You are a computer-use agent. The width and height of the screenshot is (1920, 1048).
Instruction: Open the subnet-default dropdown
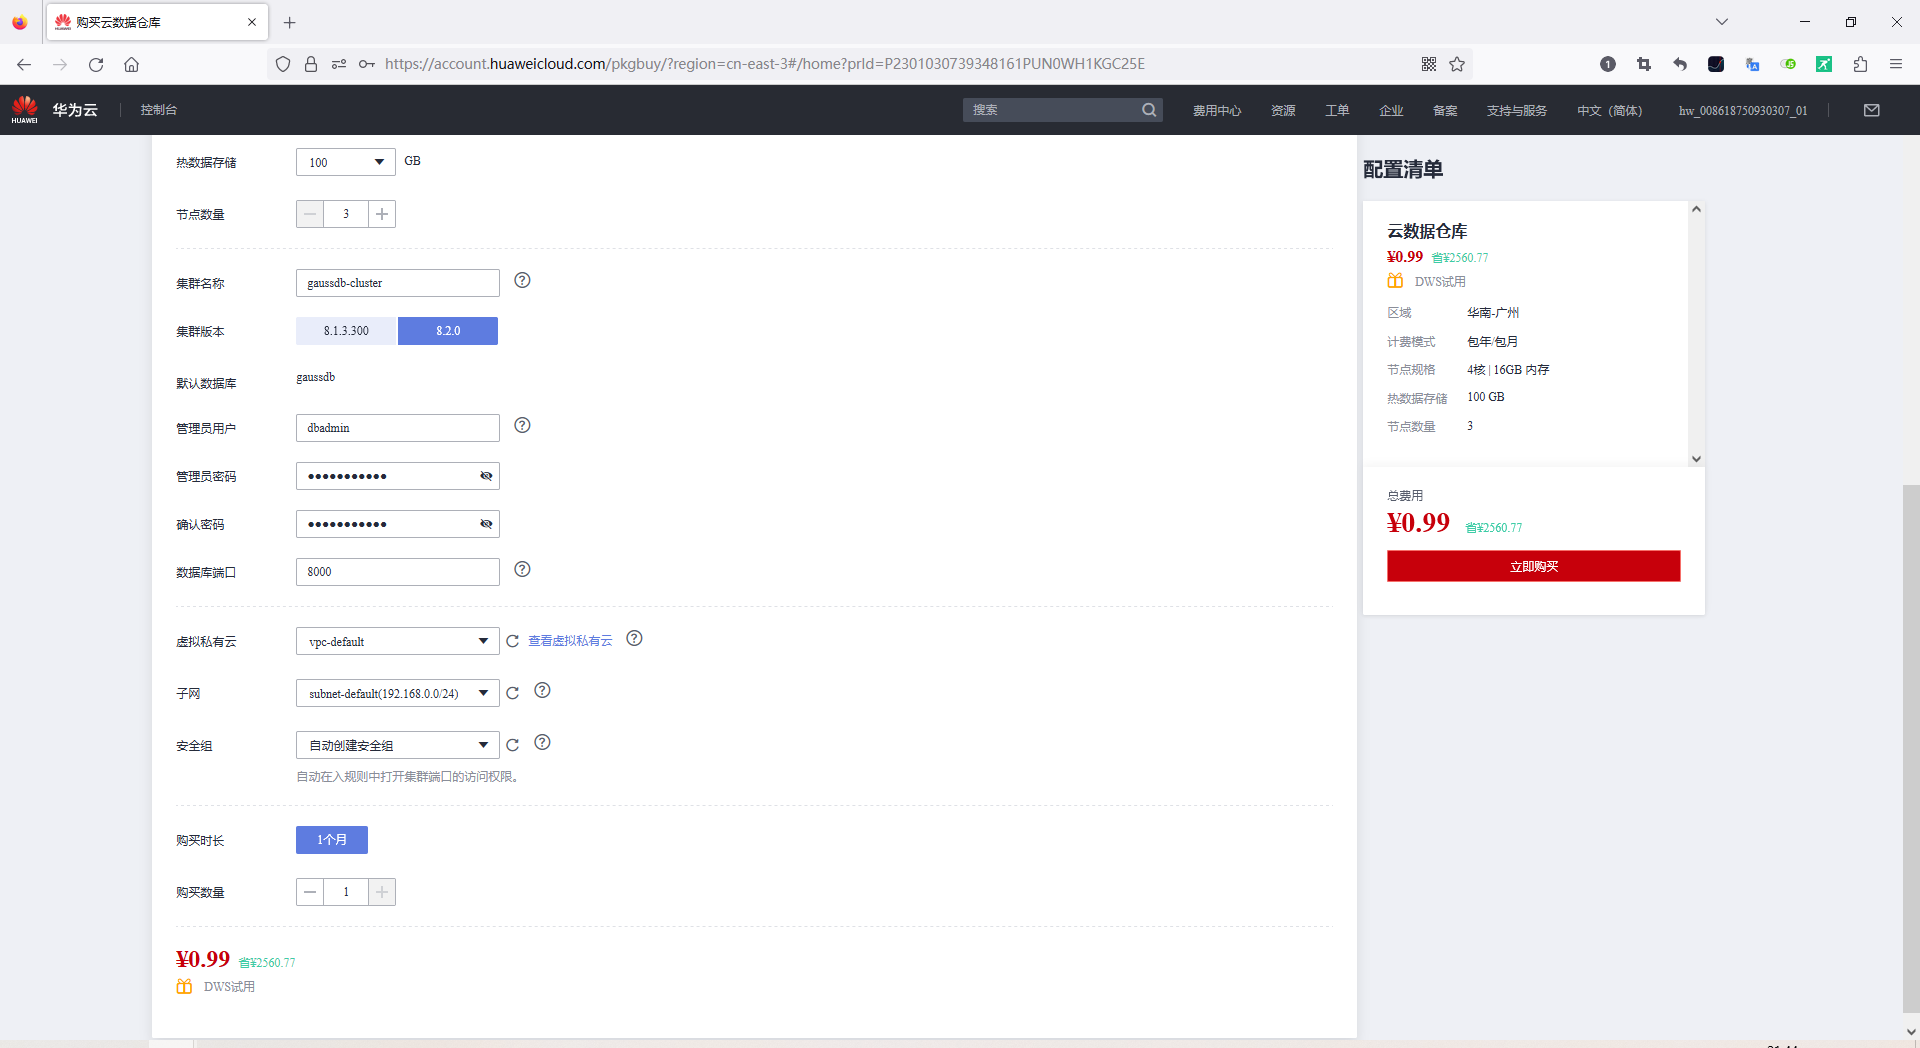398,693
